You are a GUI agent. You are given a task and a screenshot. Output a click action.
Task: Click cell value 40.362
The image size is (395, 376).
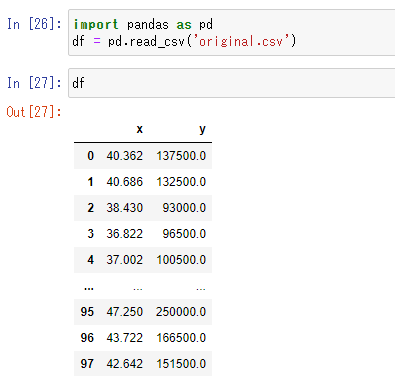tap(125, 156)
